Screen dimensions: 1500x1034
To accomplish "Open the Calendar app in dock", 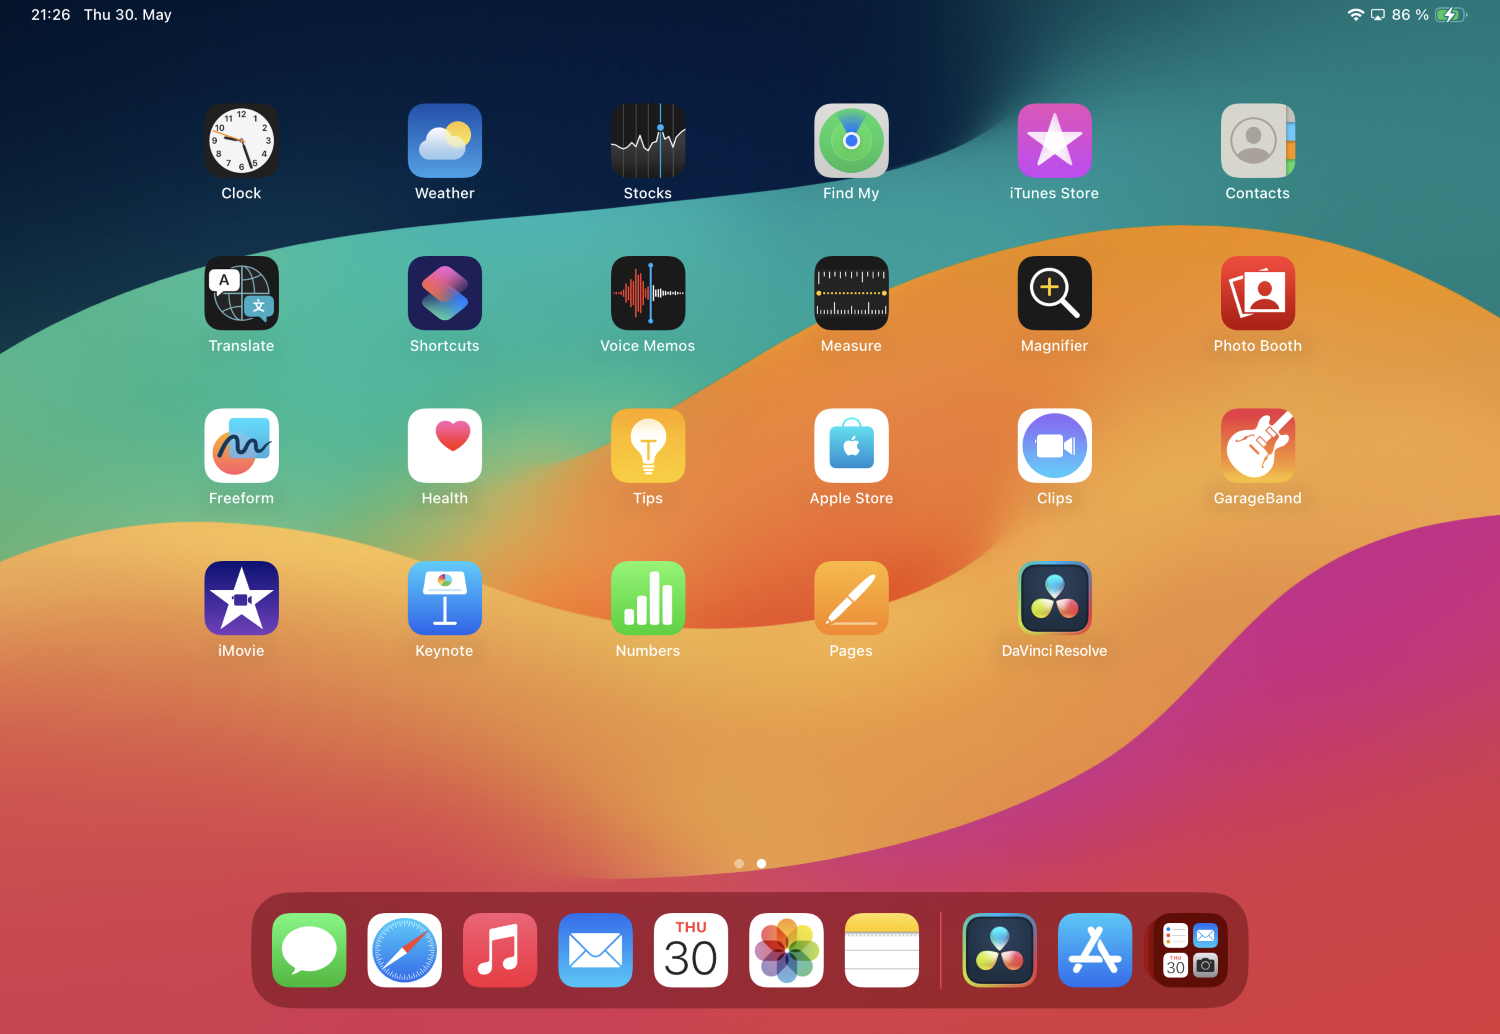I will (x=691, y=950).
